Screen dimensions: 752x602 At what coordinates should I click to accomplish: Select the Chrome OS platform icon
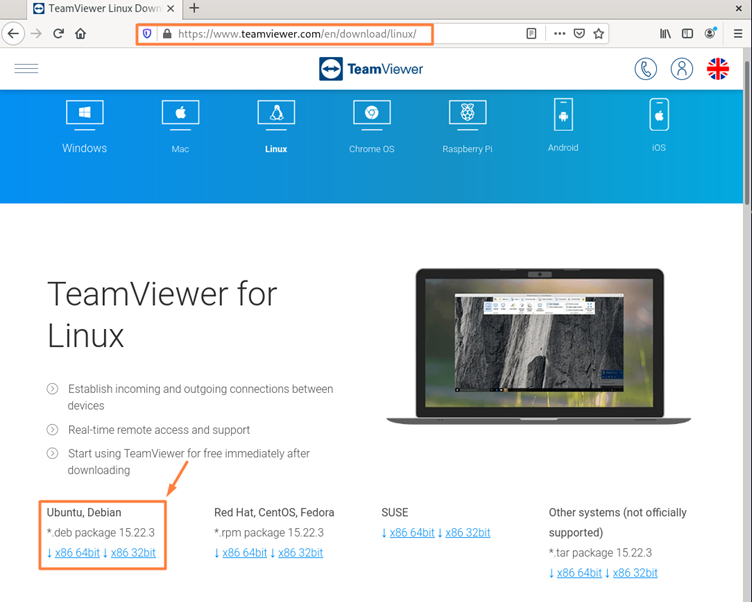(x=372, y=127)
